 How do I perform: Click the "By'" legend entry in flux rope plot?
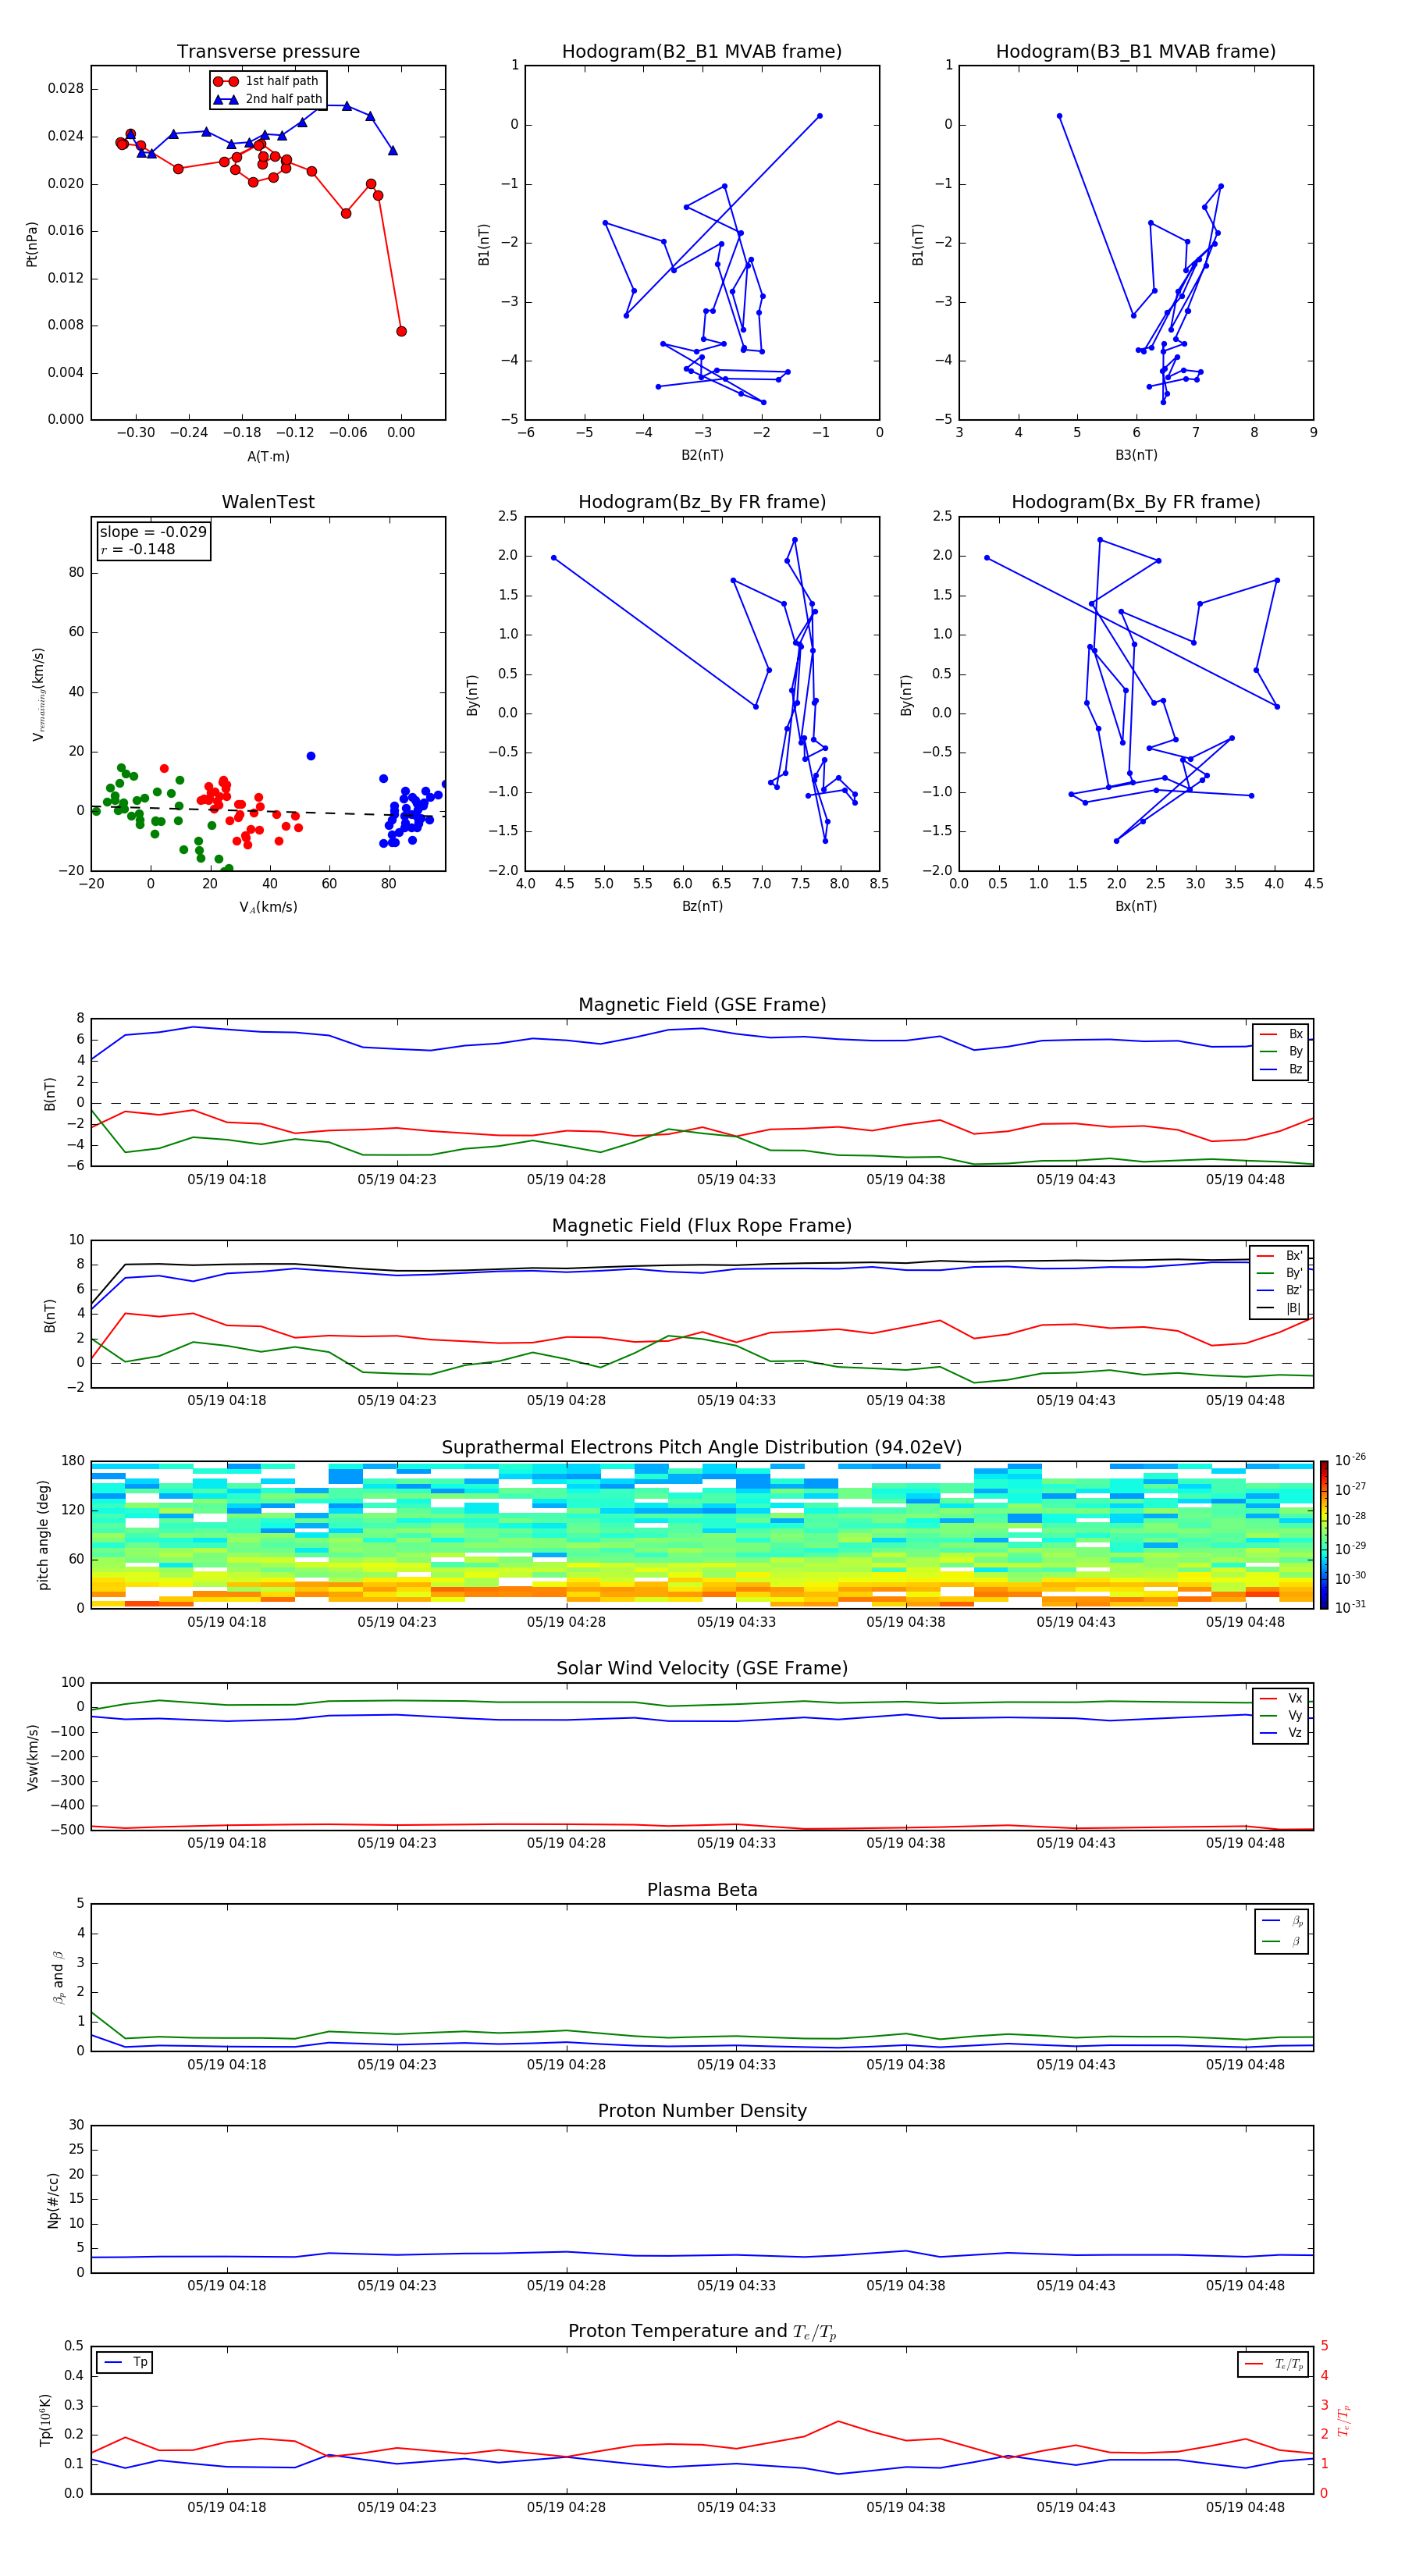coord(1280,1274)
